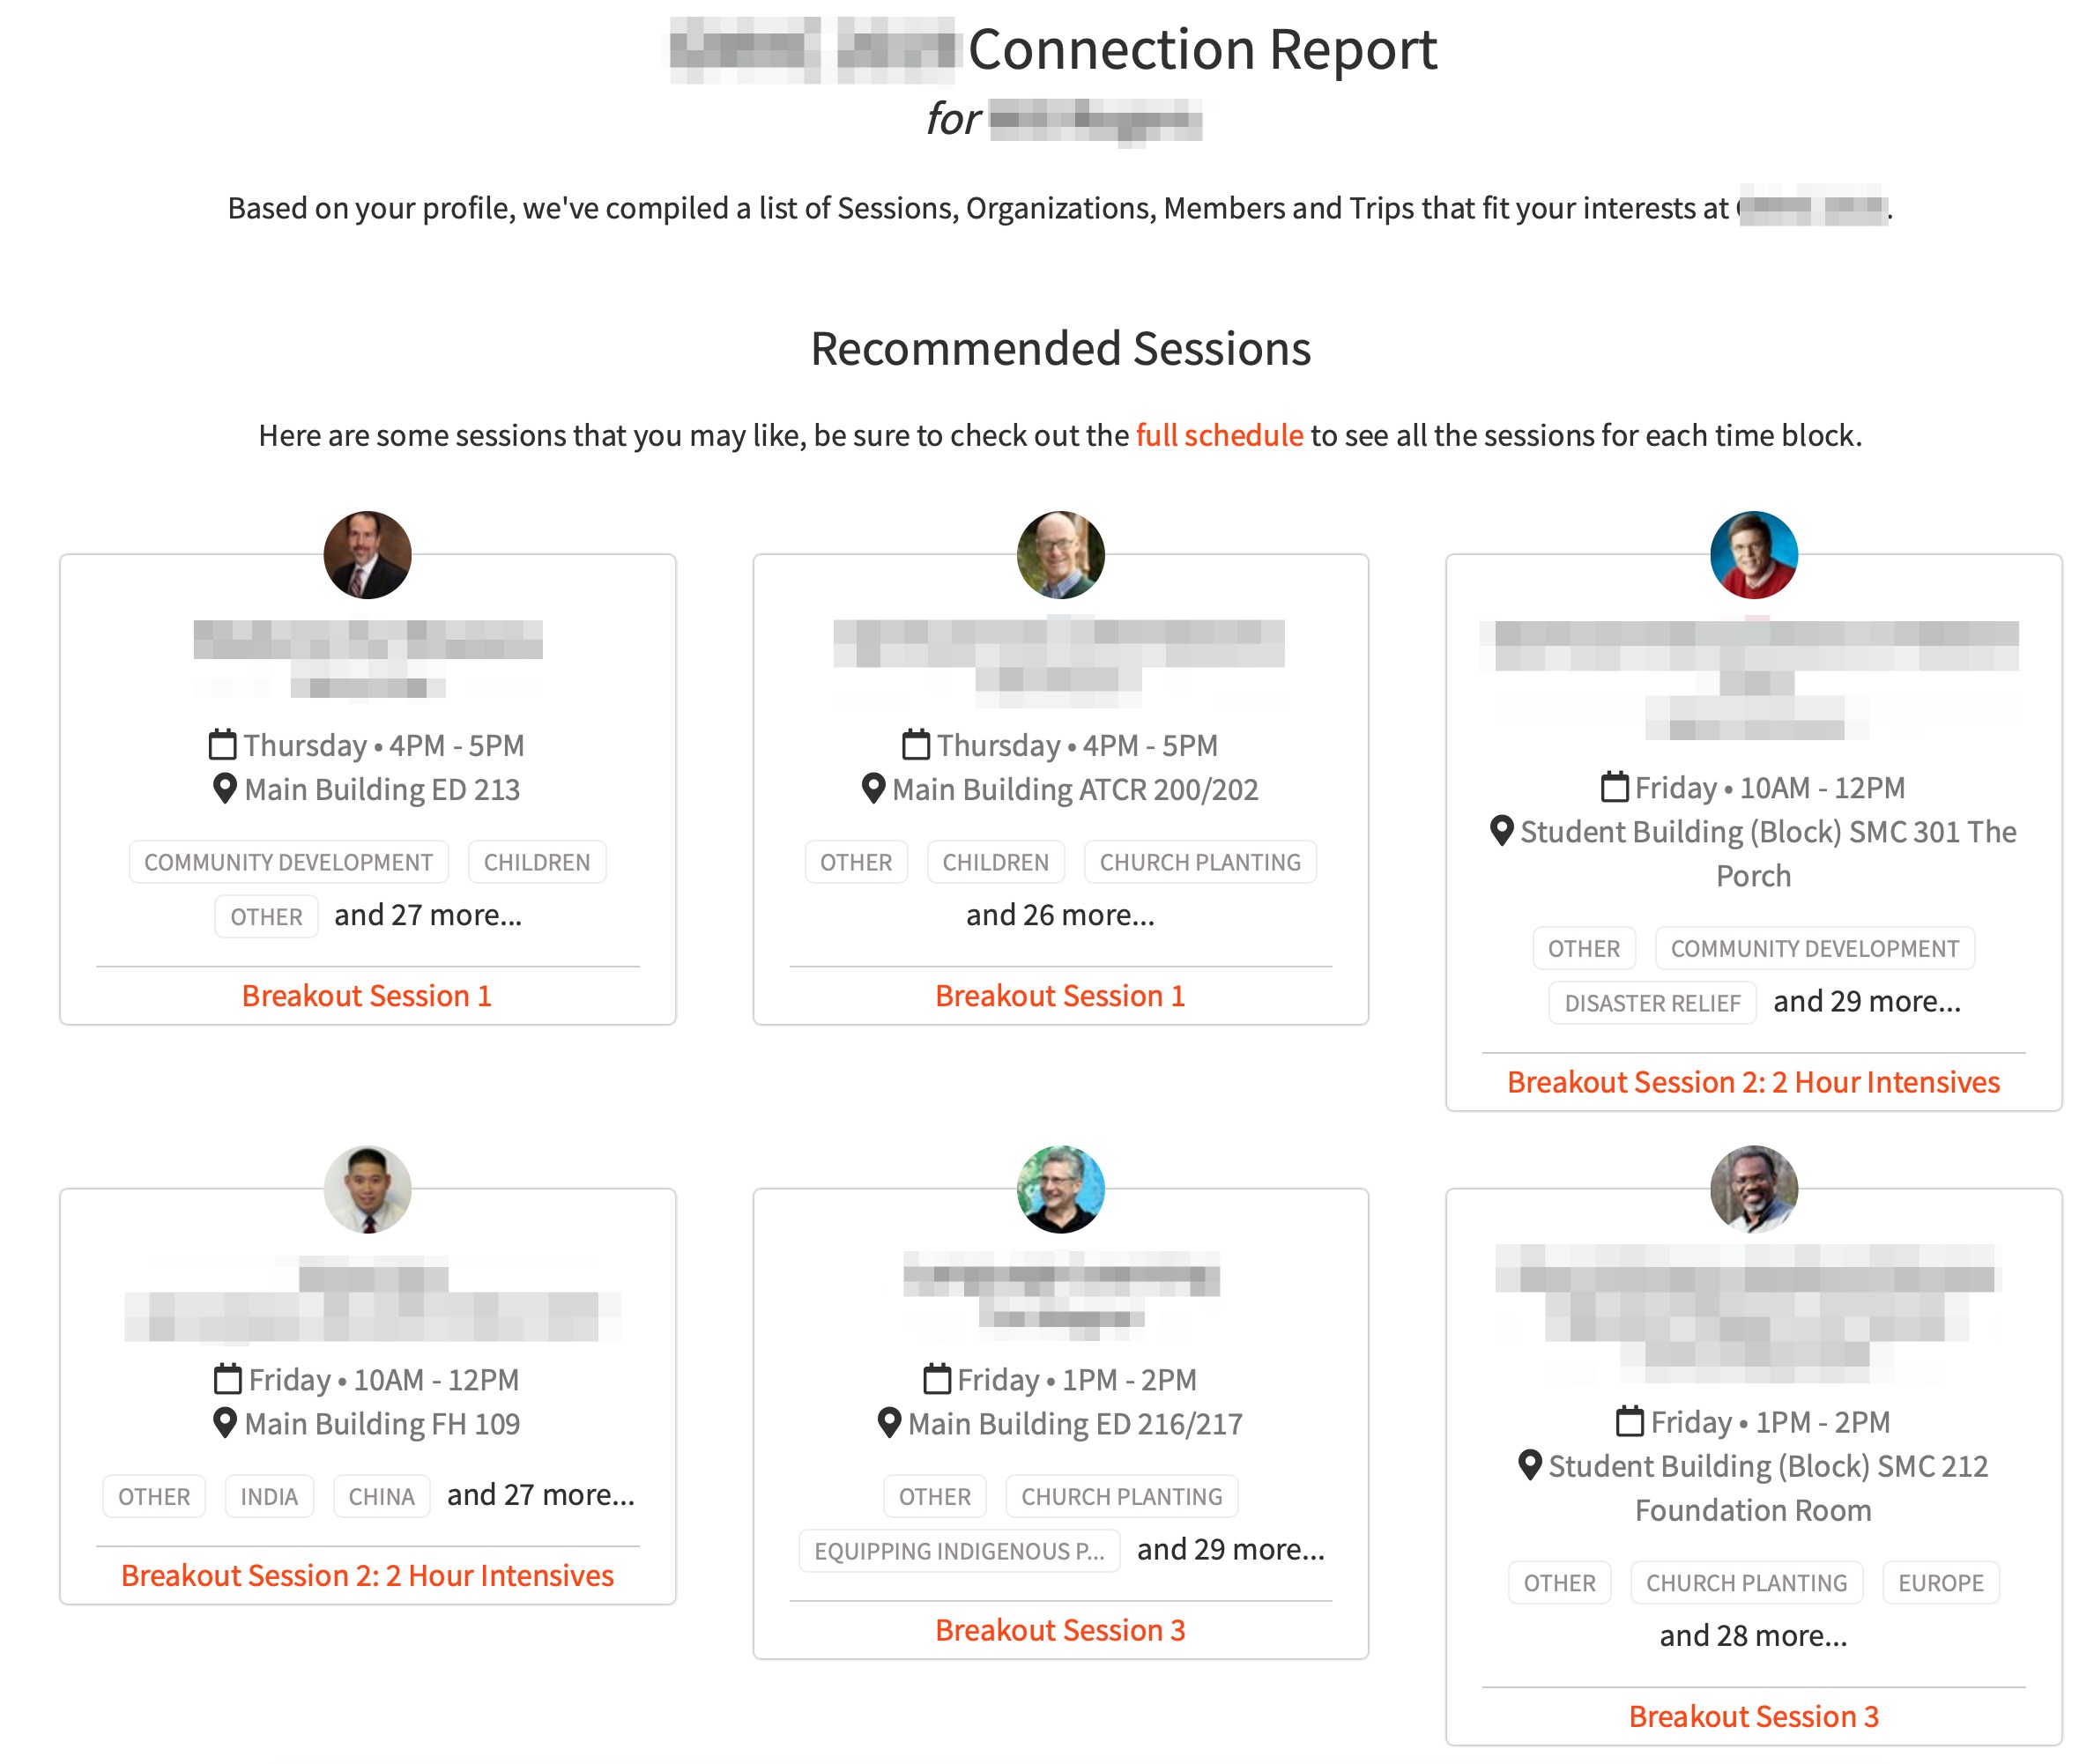2094x1764 pixels.
Task: Expand 'and 26 more...' tags in ATCR card
Action: [1060, 914]
